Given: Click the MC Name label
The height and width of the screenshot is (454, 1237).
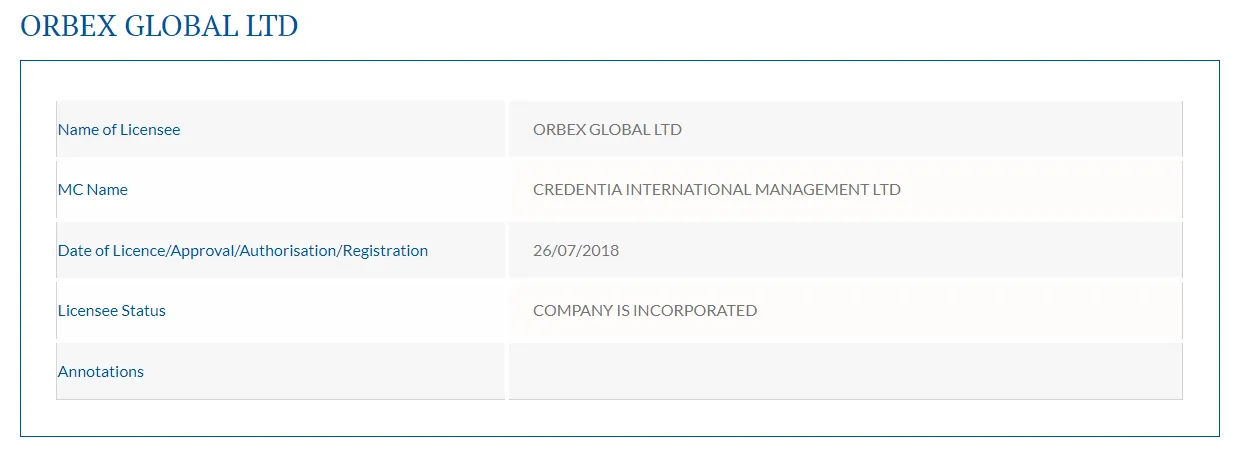Looking at the screenshot, I should tap(93, 190).
